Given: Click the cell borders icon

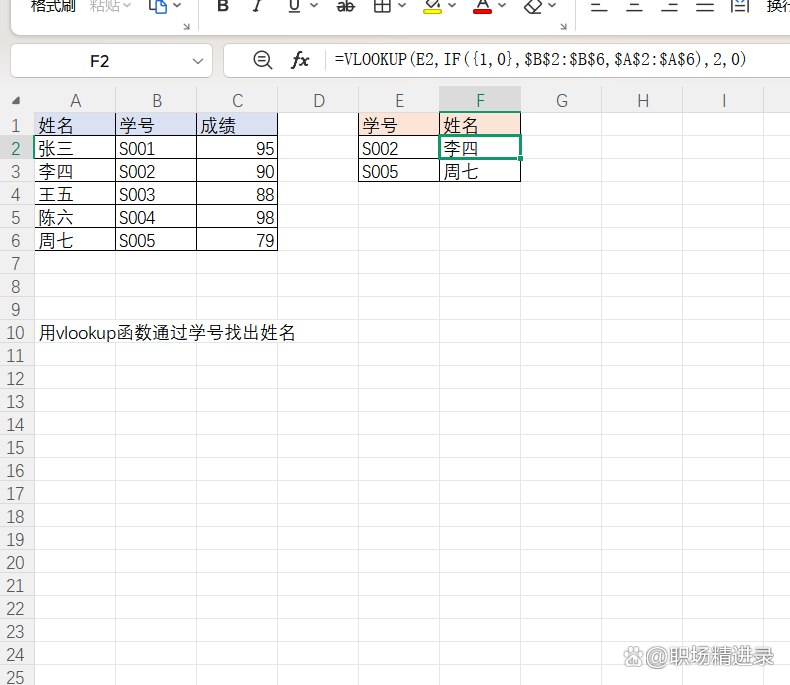Looking at the screenshot, I should pos(382,6).
